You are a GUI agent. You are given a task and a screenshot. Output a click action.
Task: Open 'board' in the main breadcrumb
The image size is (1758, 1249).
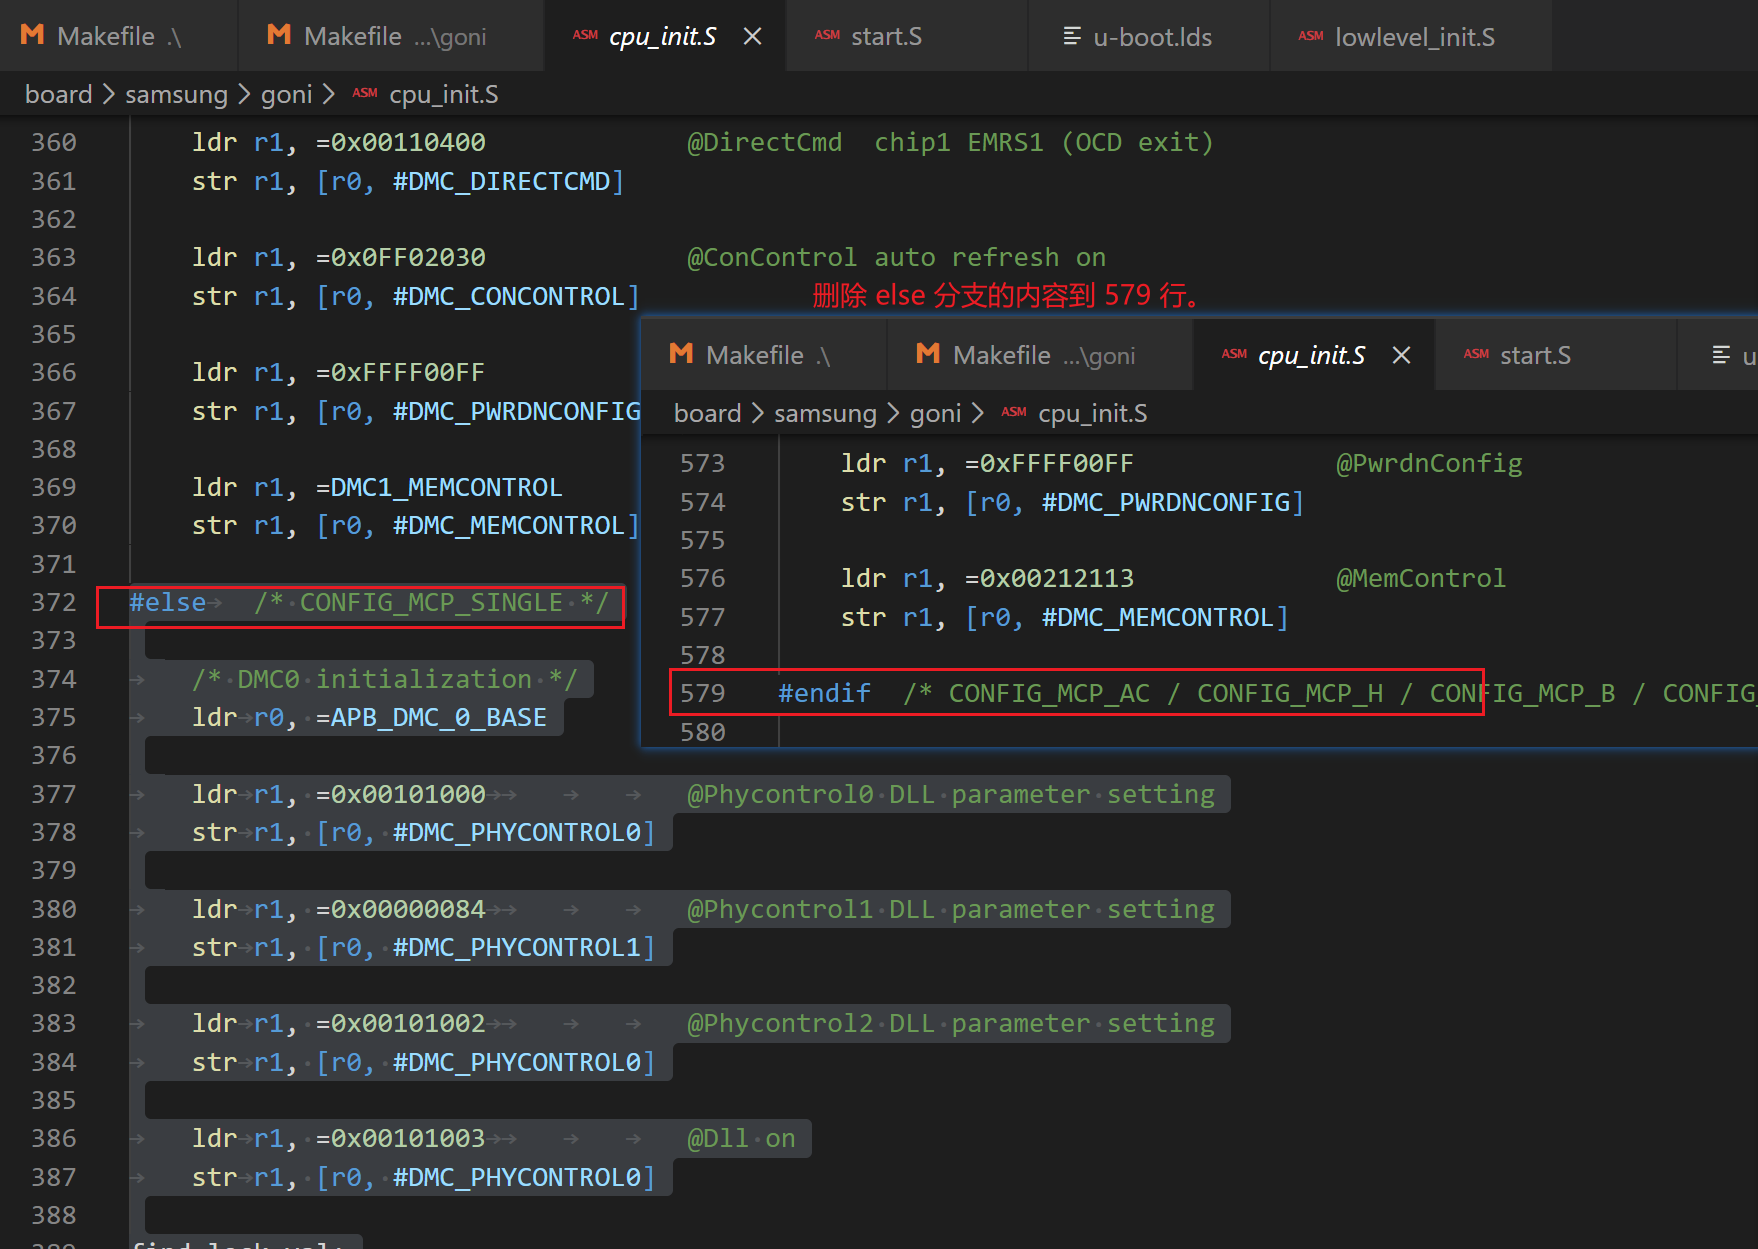58,94
